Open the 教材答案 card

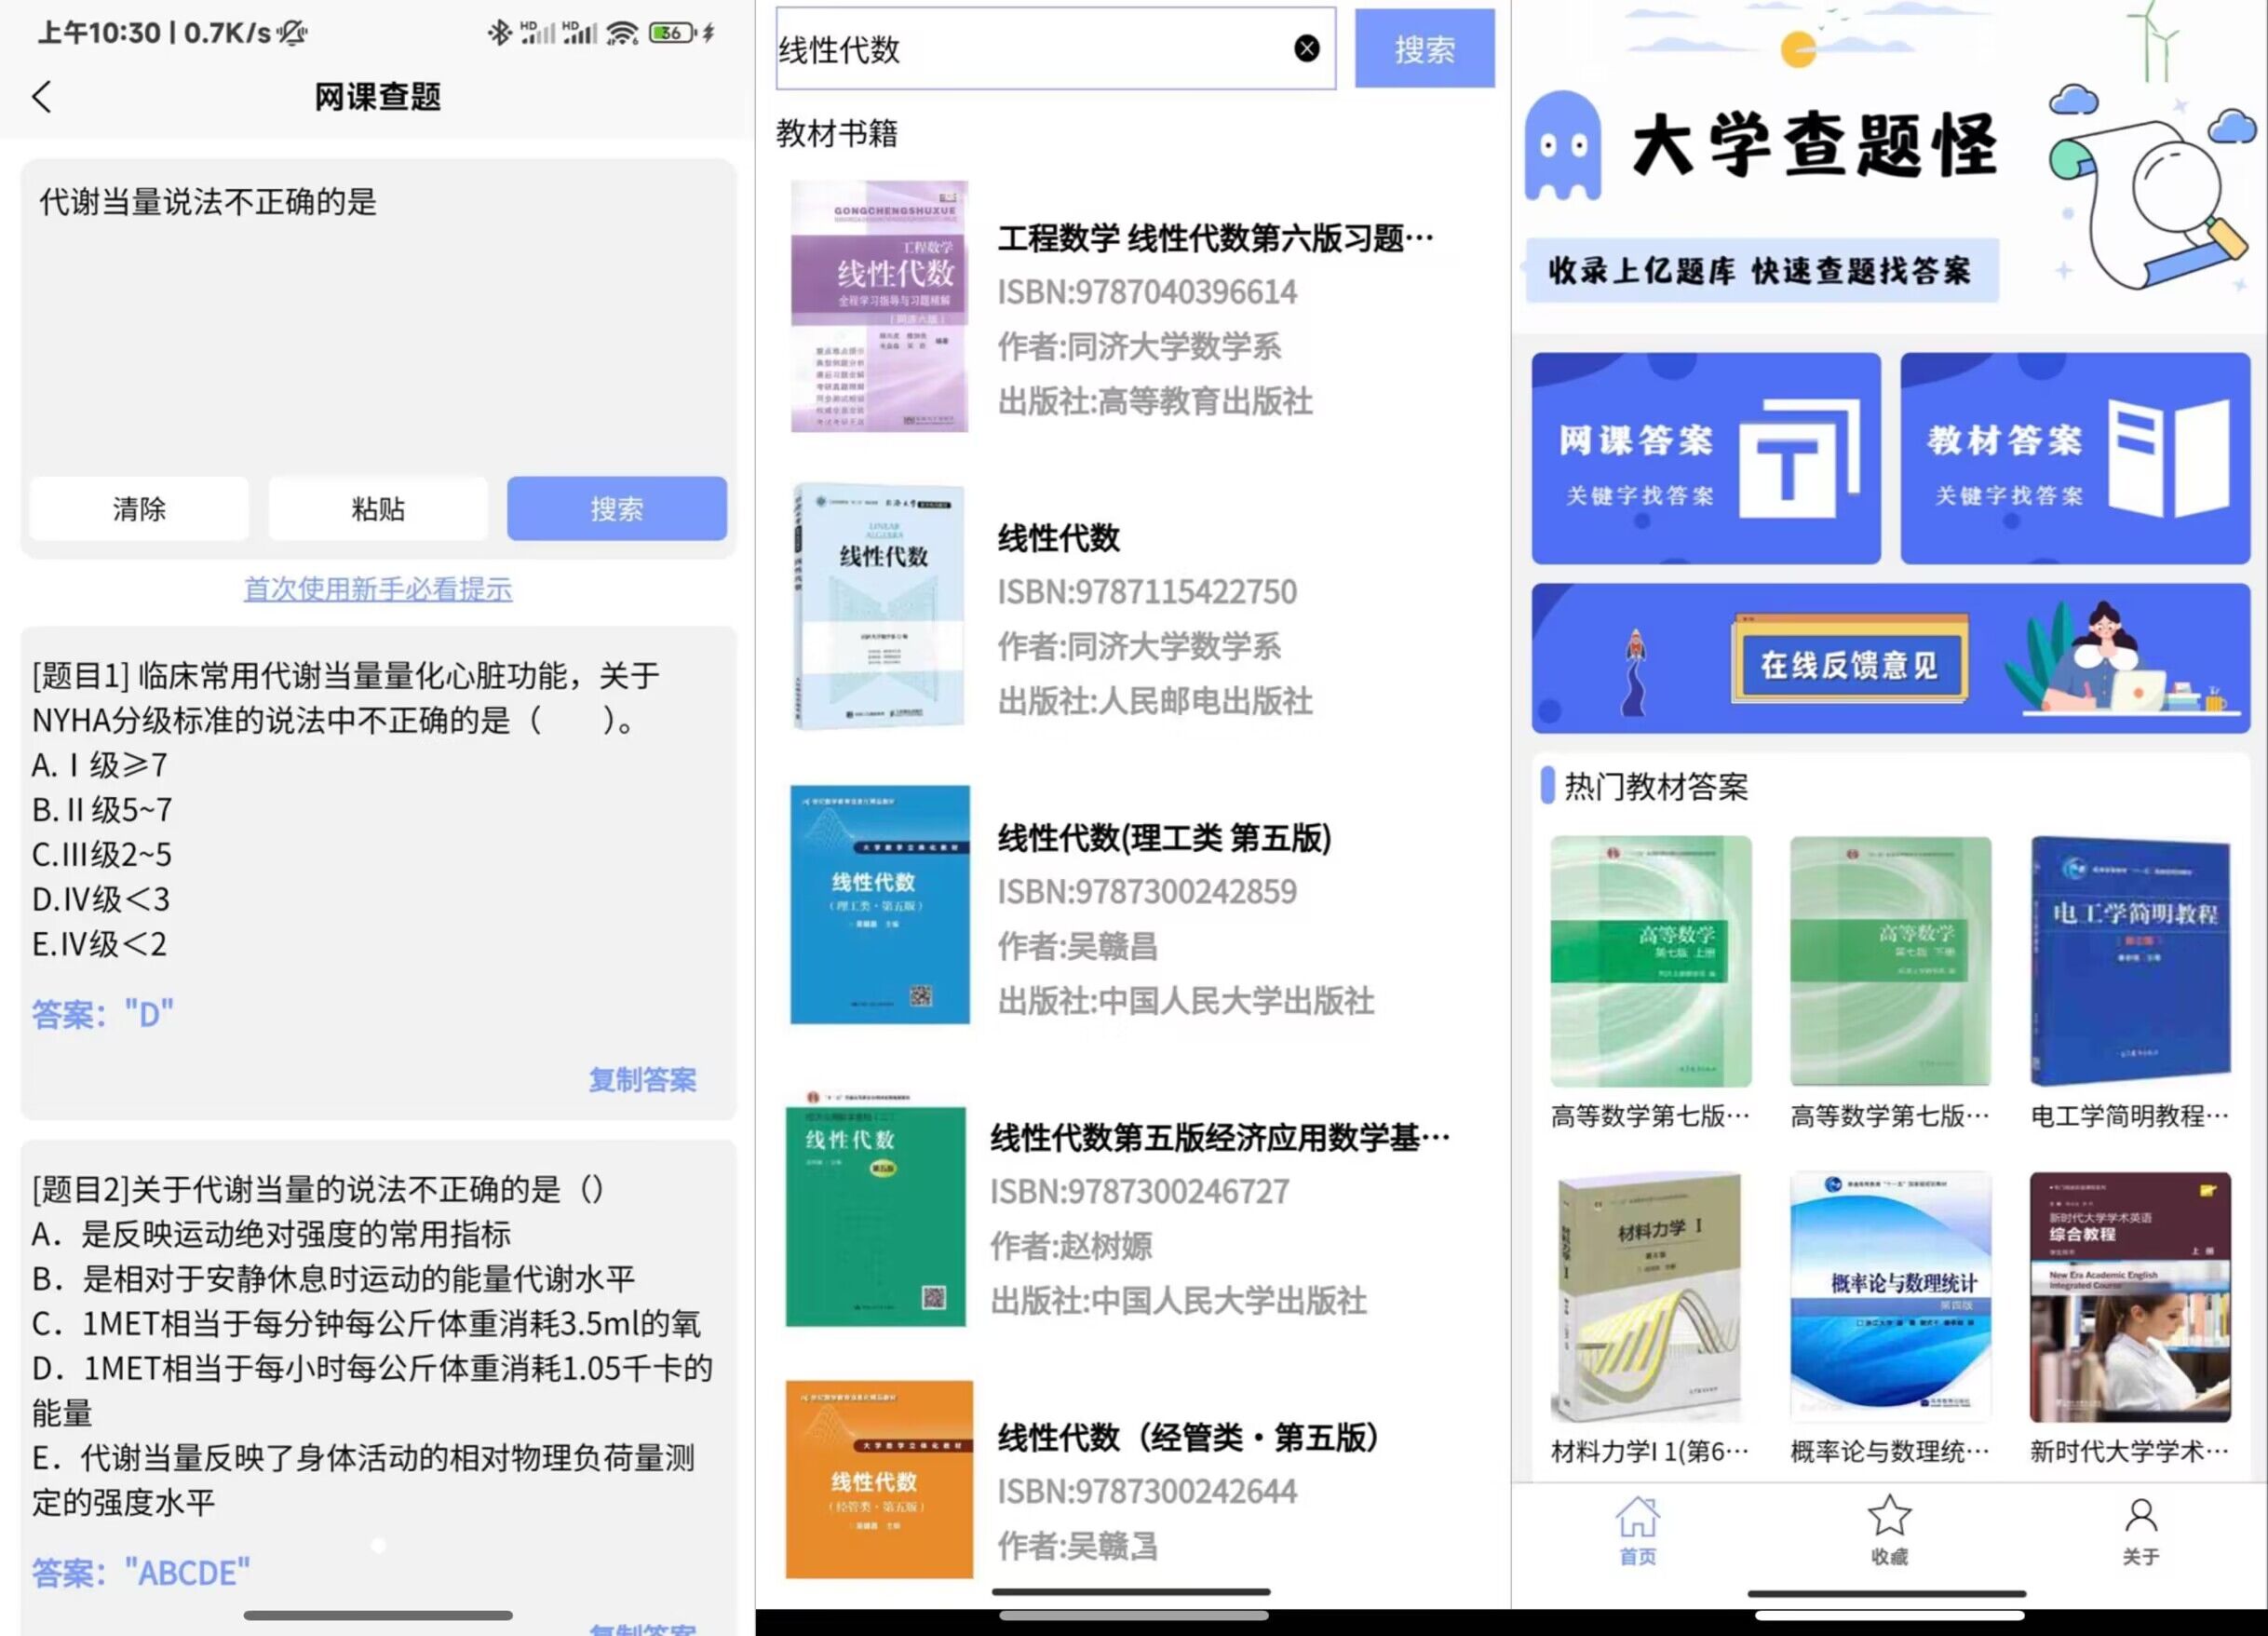click(x=2075, y=459)
